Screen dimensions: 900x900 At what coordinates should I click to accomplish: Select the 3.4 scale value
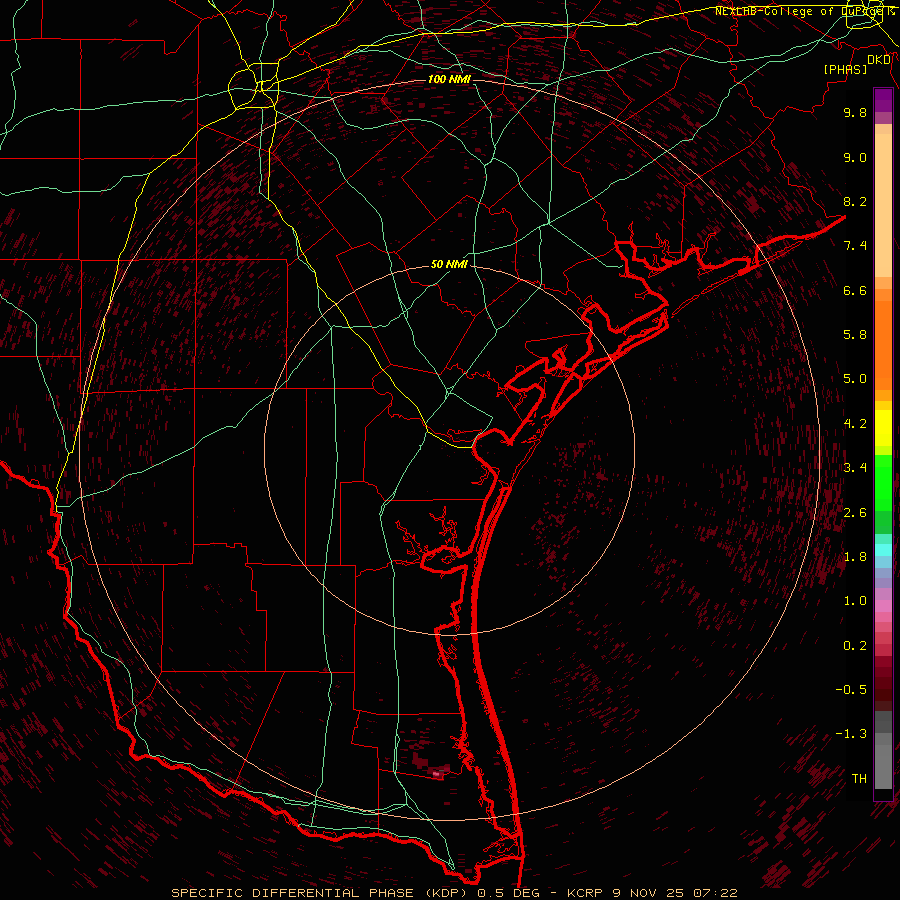855,468
